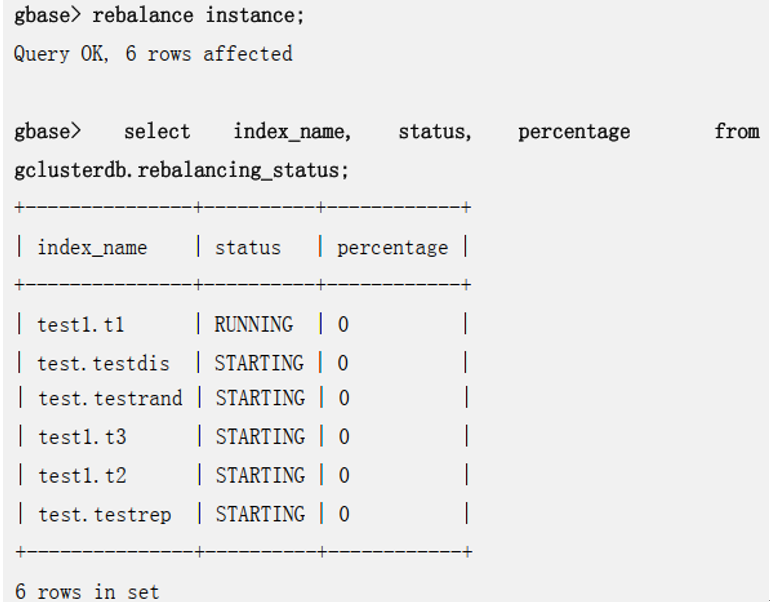This screenshot has height=602, width=770.
Task: Click the word 'select' in the query
Action: point(157,131)
